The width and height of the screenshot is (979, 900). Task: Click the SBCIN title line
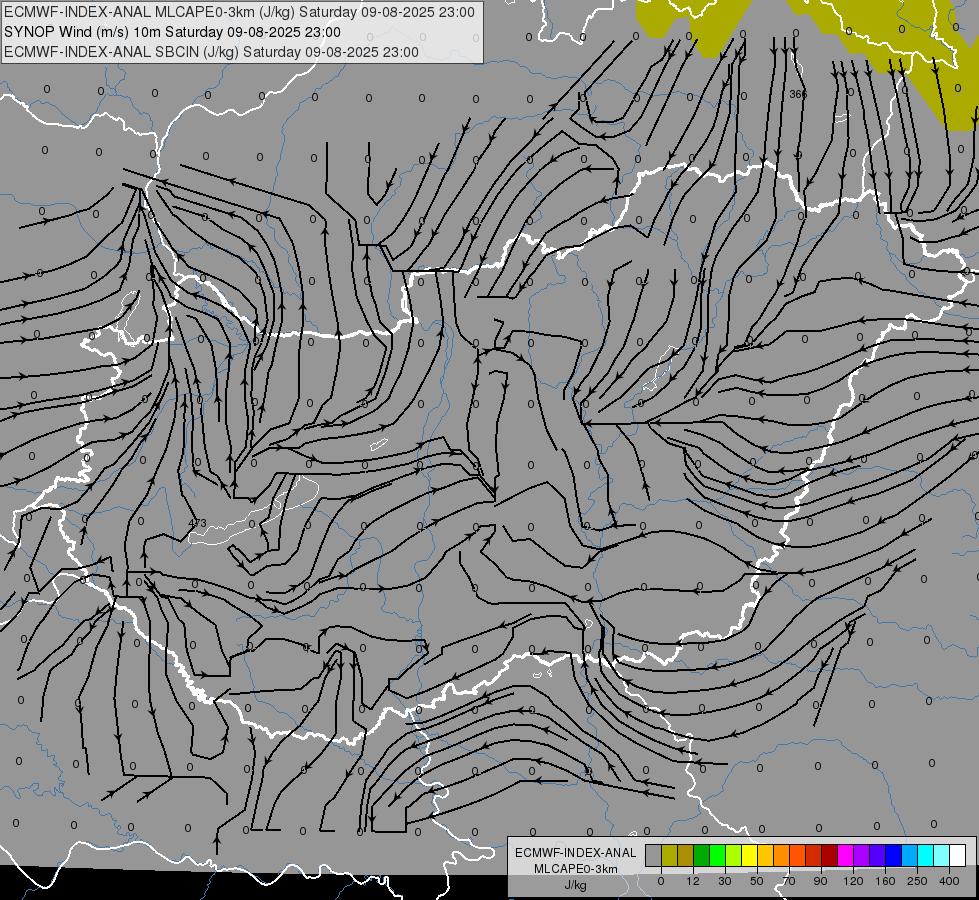(x=211, y=52)
